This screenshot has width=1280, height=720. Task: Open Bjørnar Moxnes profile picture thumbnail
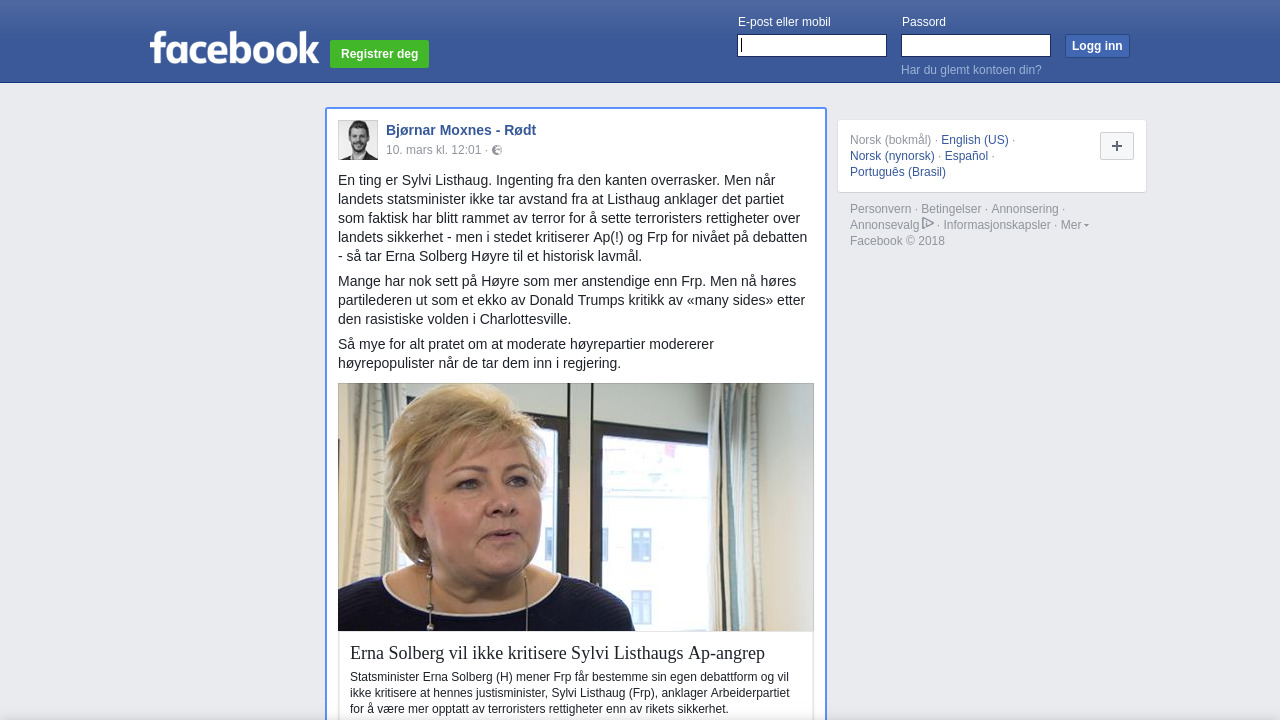pyautogui.click(x=358, y=140)
